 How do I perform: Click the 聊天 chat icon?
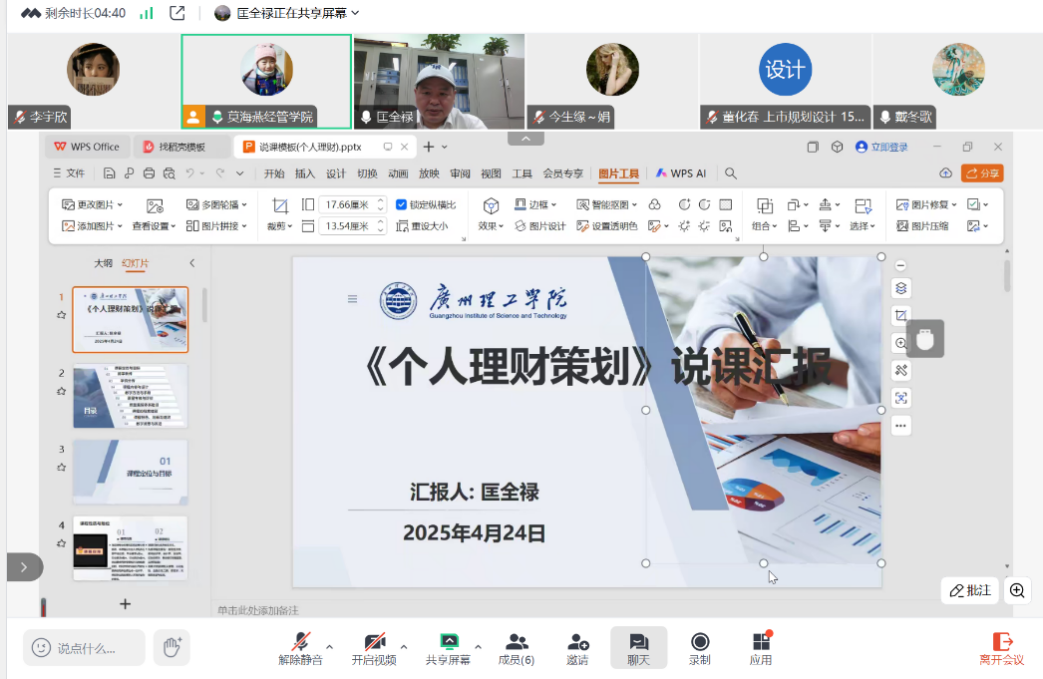pyautogui.click(x=638, y=647)
